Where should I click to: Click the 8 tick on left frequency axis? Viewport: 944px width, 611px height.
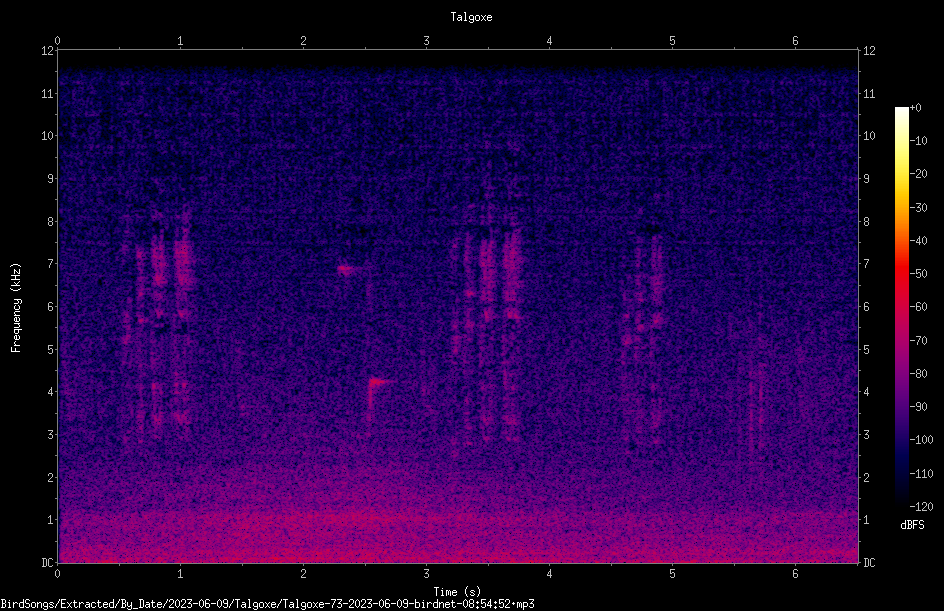[51, 222]
